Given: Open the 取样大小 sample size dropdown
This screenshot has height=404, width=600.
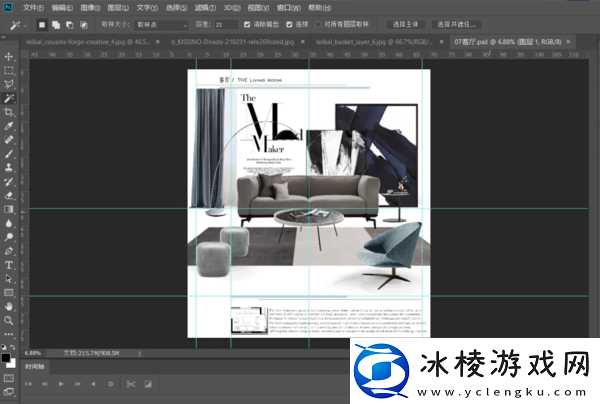Looking at the screenshot, I should click(x=161, y=25).
